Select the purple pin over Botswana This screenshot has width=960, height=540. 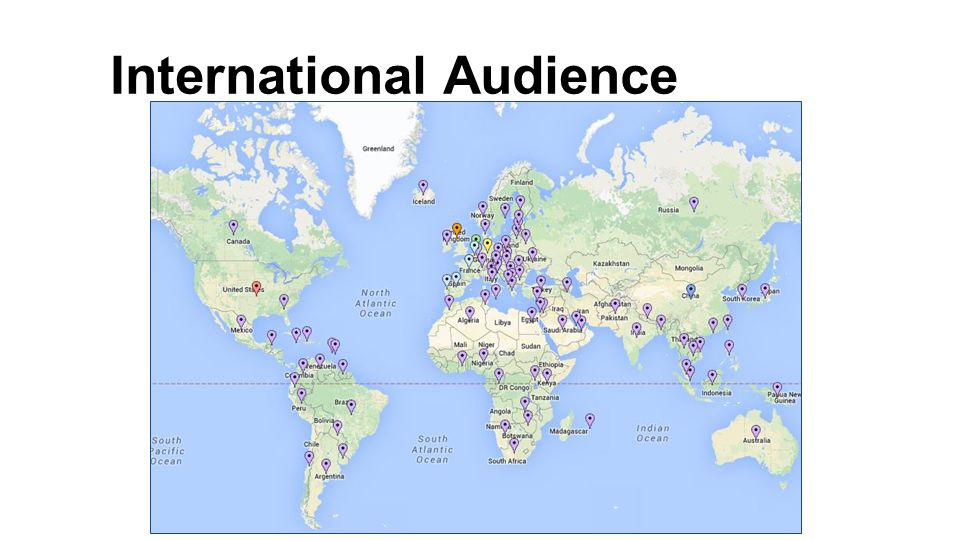514,444
